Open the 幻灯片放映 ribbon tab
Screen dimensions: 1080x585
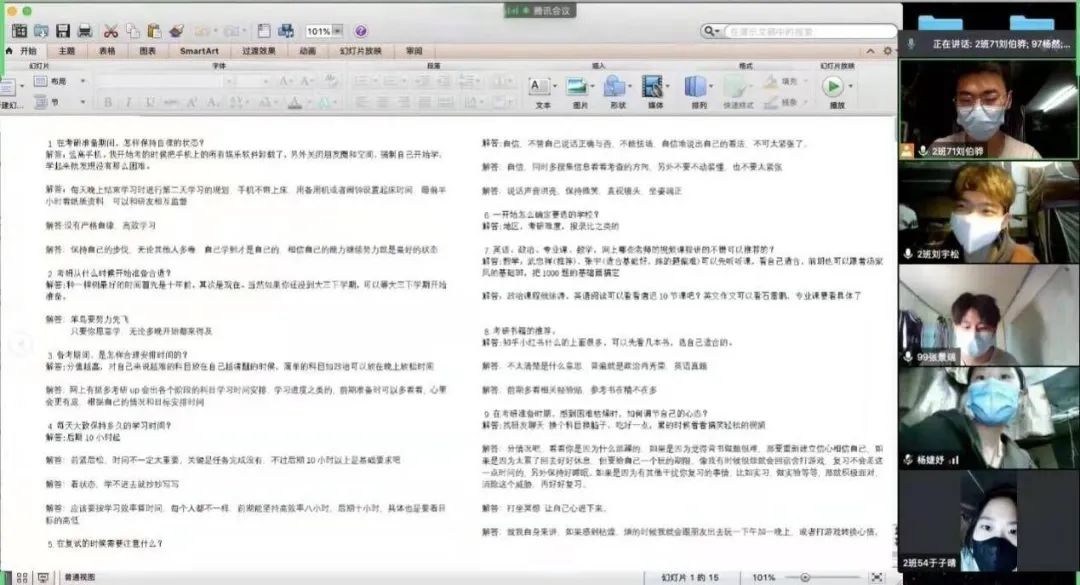[x=360, y=50]
